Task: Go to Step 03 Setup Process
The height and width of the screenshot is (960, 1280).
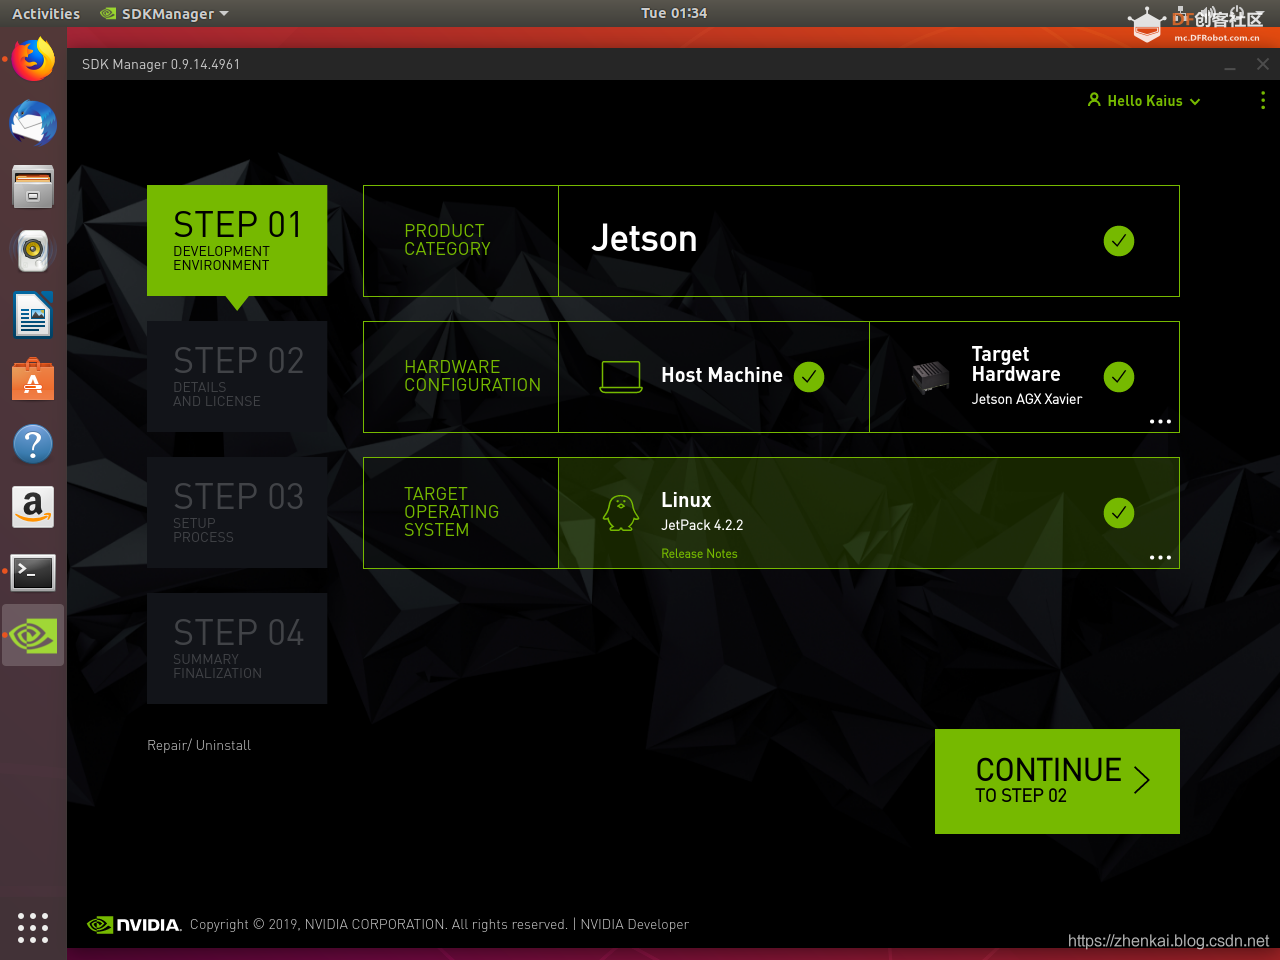Action: point(237,512)
